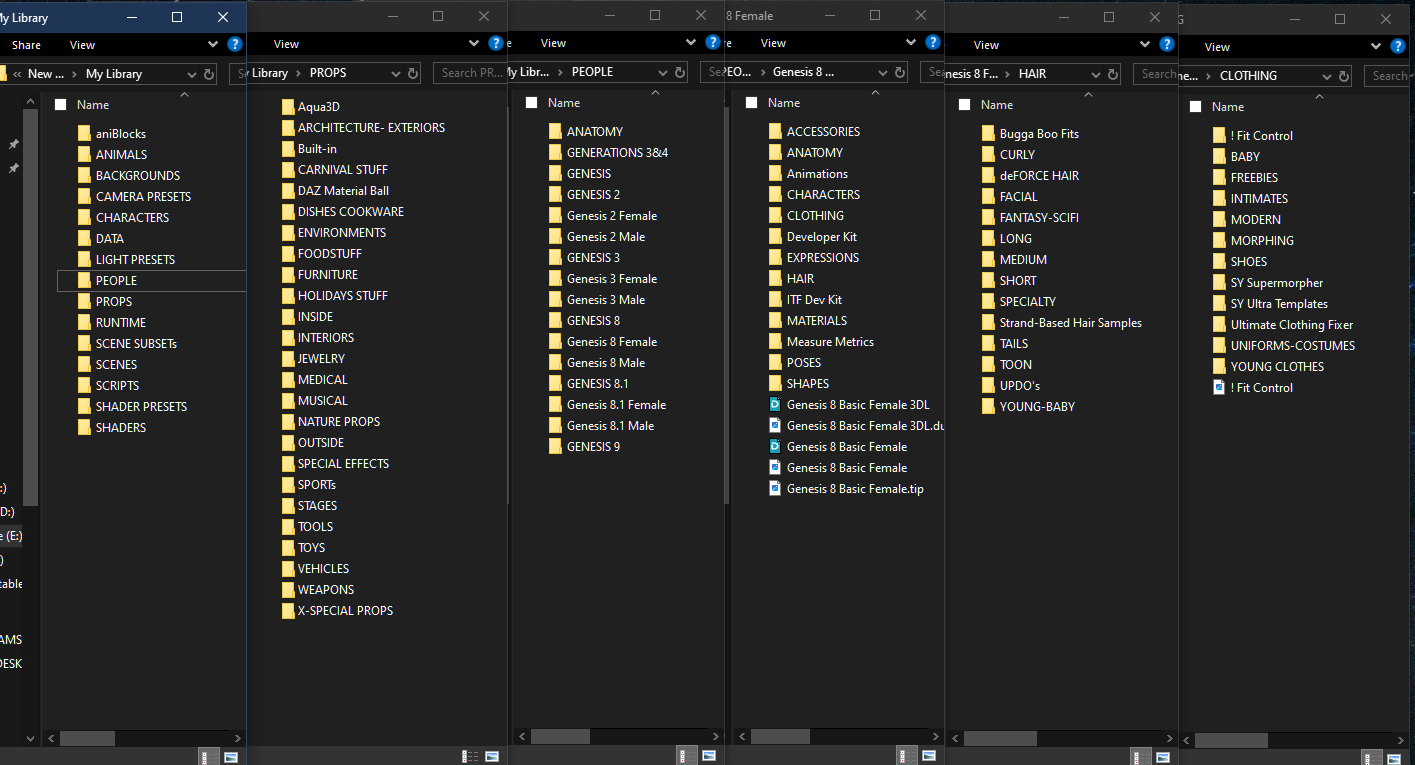Image resolution: width=1415 pixels, height=765 pixels.
Task: Open the View tab in HAIR window
Action: (987, 45)
